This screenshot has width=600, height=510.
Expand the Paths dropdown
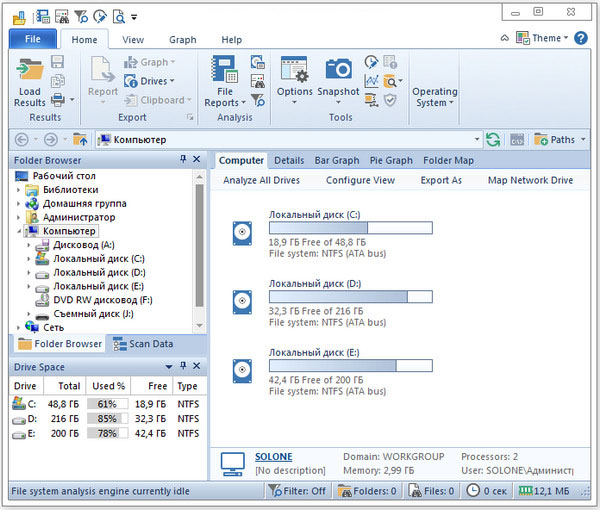[561, 140]
